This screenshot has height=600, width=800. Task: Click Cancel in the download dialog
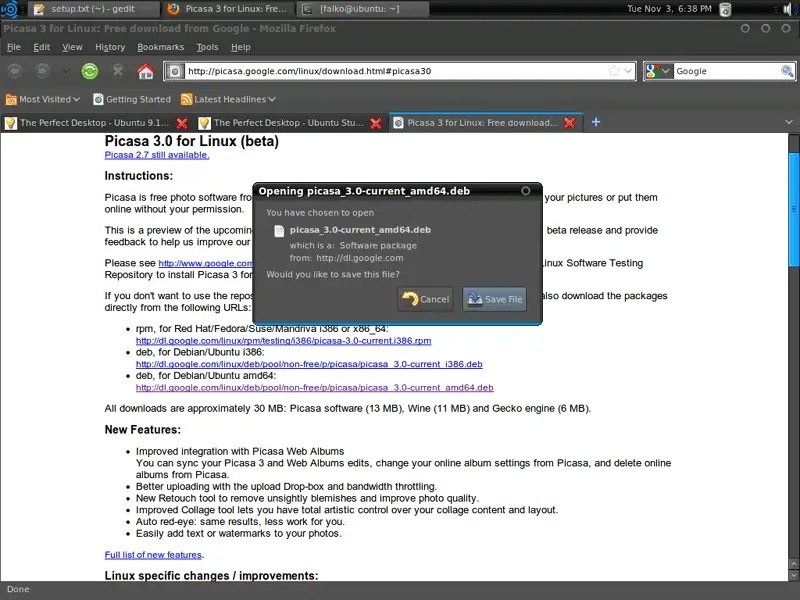(x=425, y=299)
